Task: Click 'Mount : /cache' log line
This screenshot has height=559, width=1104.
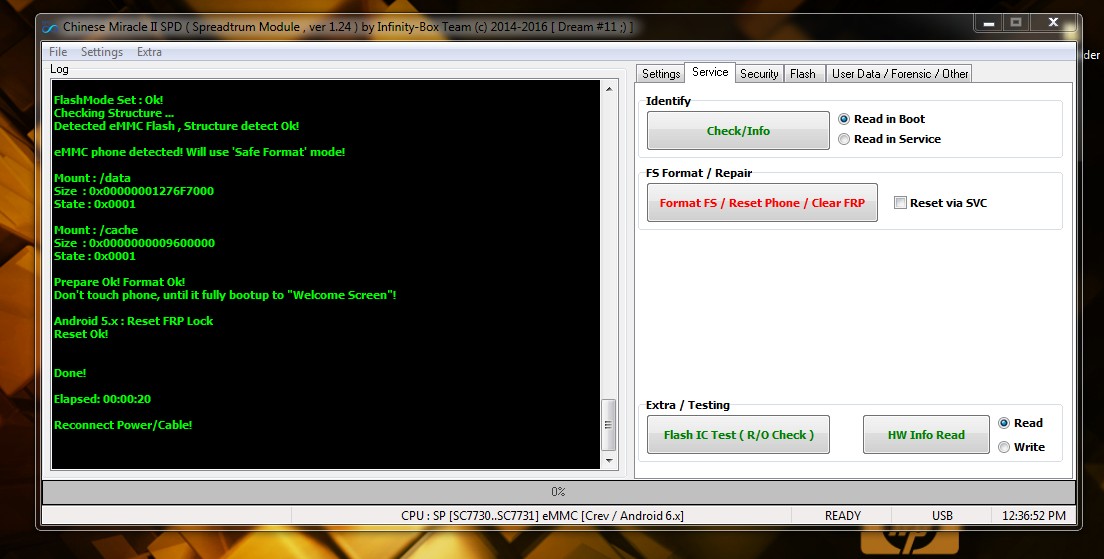Action: point(96,230)
